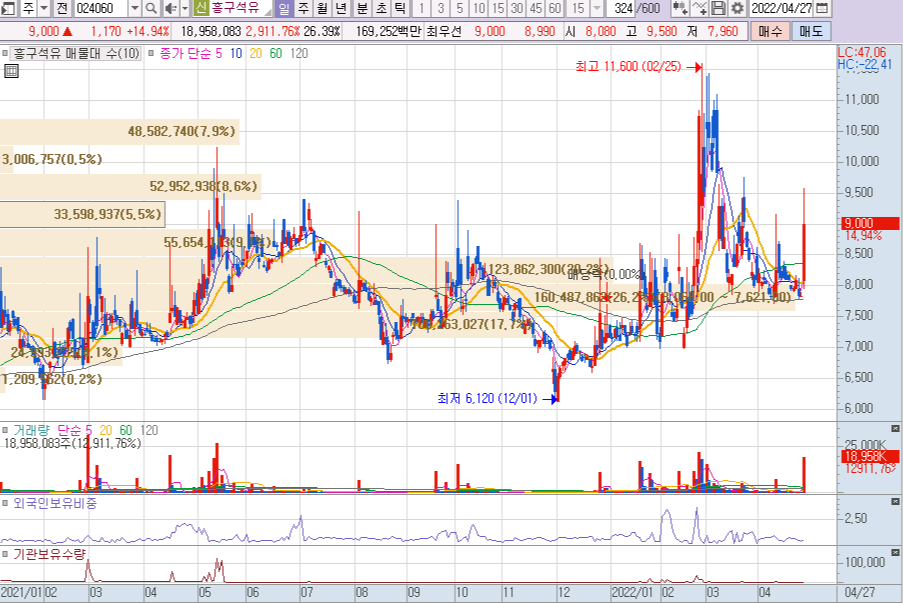903x603 pixels.
Task: Click the 52,952,938(8.6%) volume profile label
Action: 203,186
